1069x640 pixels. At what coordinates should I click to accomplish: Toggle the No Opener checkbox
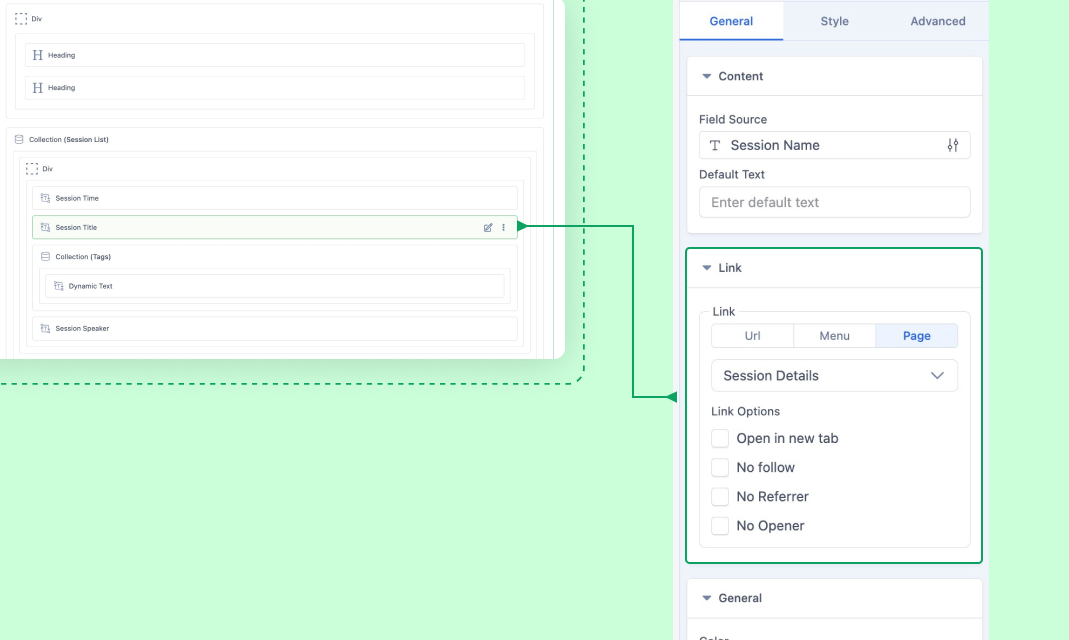pos(720,525)
